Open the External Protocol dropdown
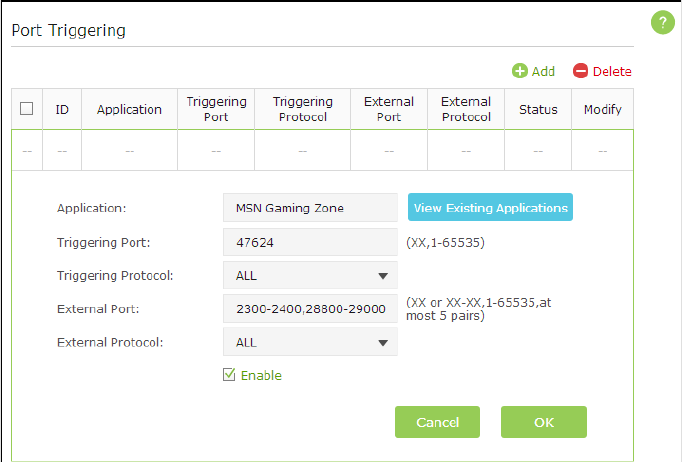This screenshot has height=462, width=682. (x=310, y=342)
